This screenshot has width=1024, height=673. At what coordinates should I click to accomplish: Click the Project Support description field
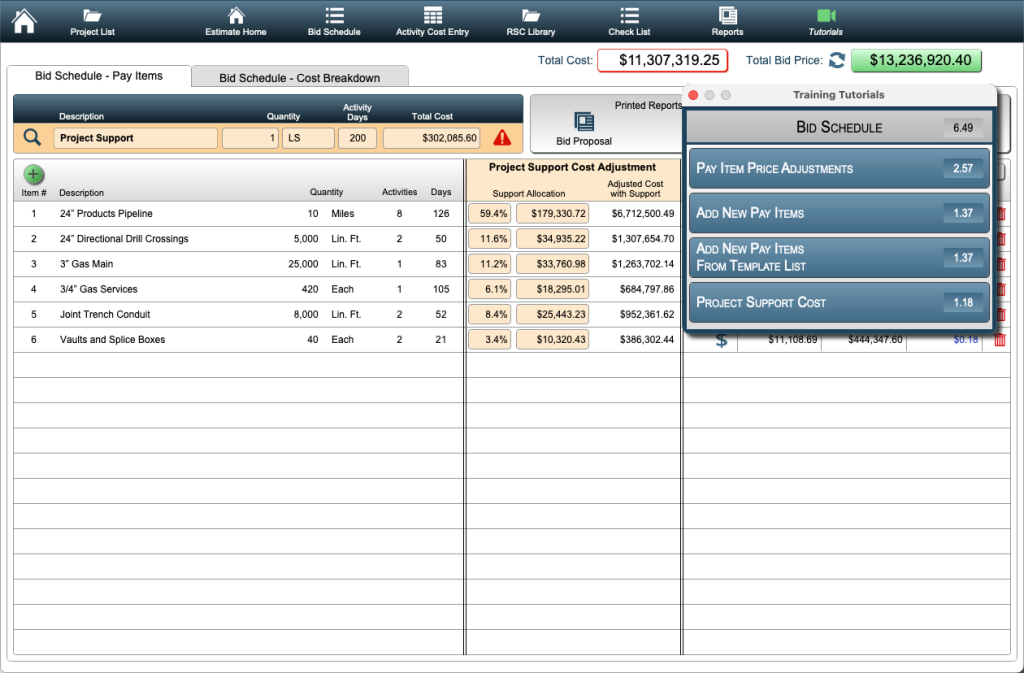click(x=135, y=138)
